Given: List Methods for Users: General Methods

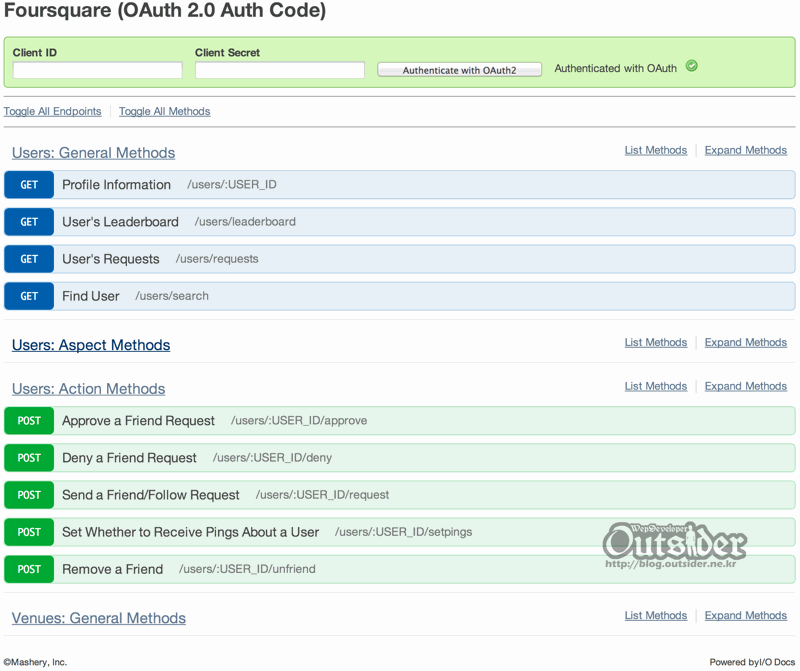Looking at the screenshot, I should click(656, 150).
